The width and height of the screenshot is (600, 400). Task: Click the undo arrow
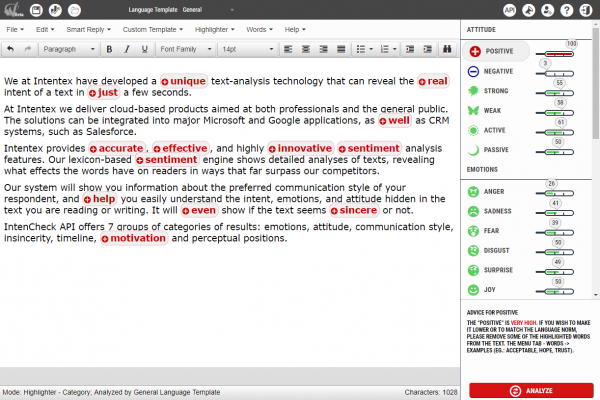click(x=10, y=49)
